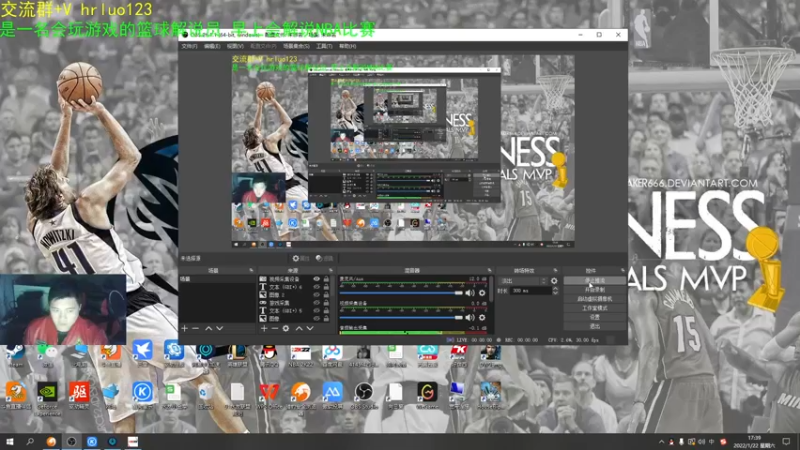Open the 工具(T) menu
Image resolution: width=800 pixels, height=450 pixels.
[x=324, y=46]
